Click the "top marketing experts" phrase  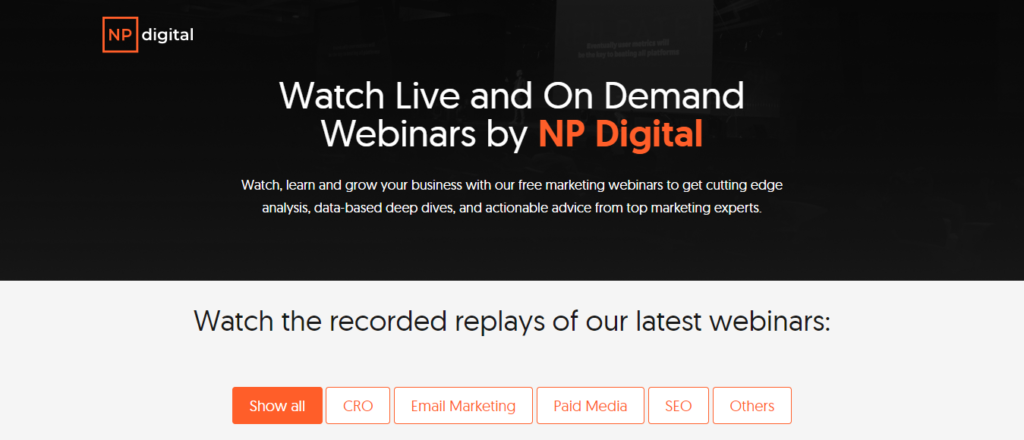(700, 210)
